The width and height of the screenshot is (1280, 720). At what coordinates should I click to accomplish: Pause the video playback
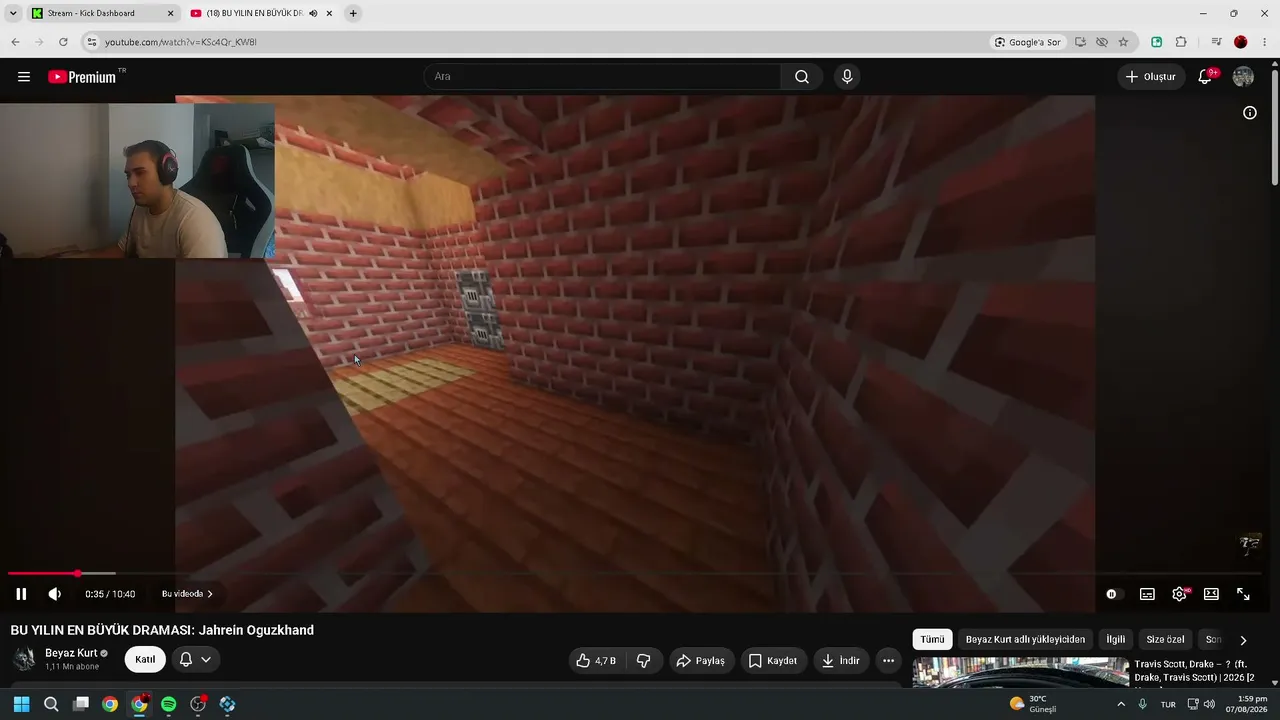[21, 594]
